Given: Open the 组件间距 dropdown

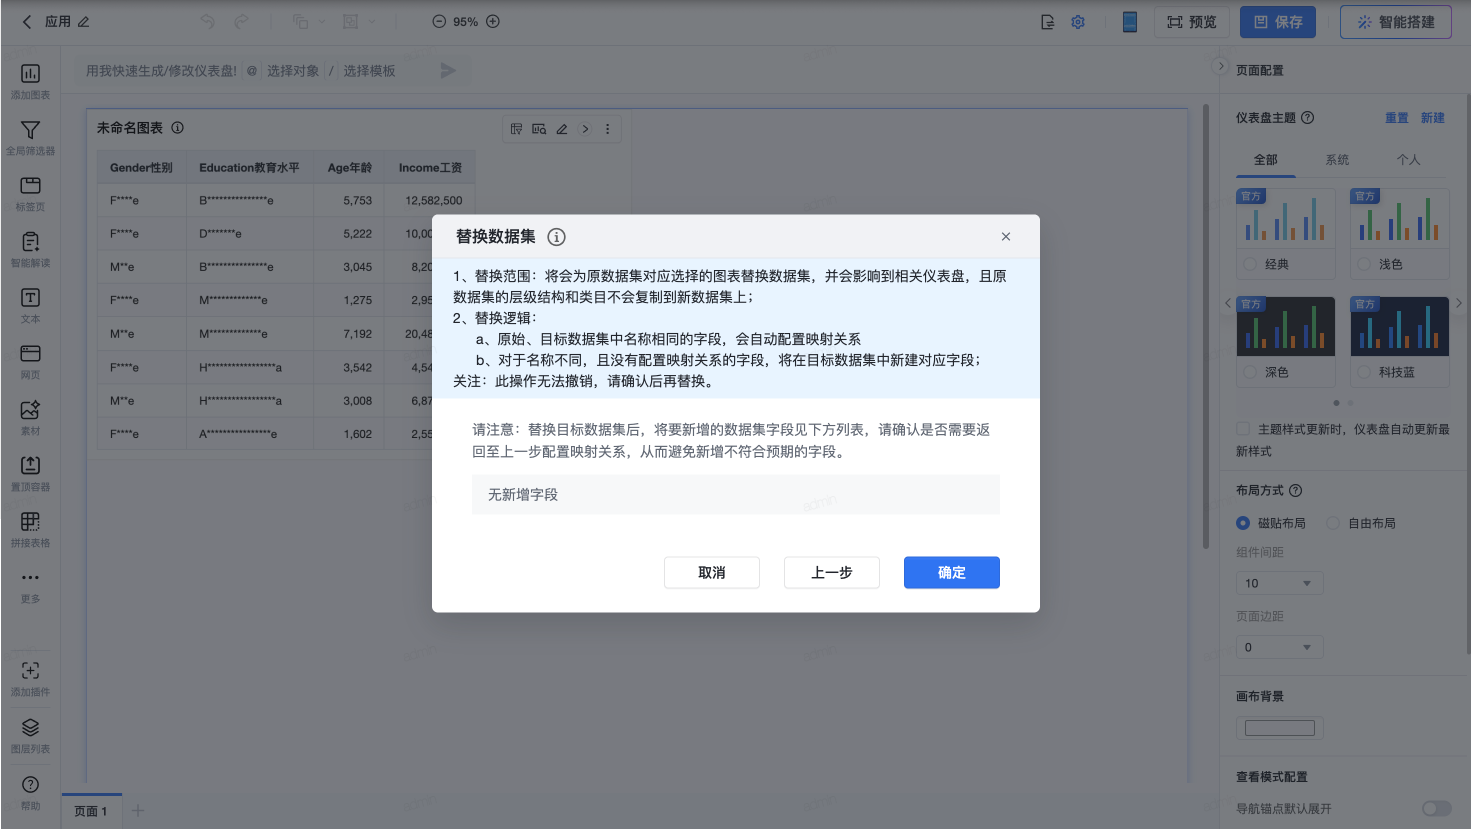Looking at the screenshot, I should 1279,582.
